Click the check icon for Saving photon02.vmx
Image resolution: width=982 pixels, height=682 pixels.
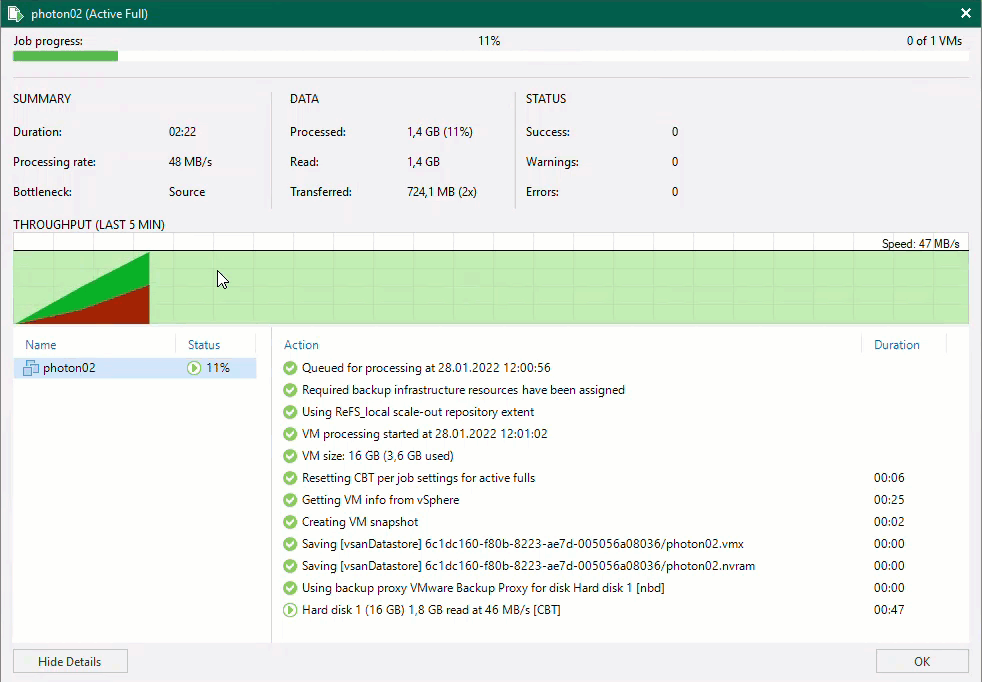[x=290, y=544]
